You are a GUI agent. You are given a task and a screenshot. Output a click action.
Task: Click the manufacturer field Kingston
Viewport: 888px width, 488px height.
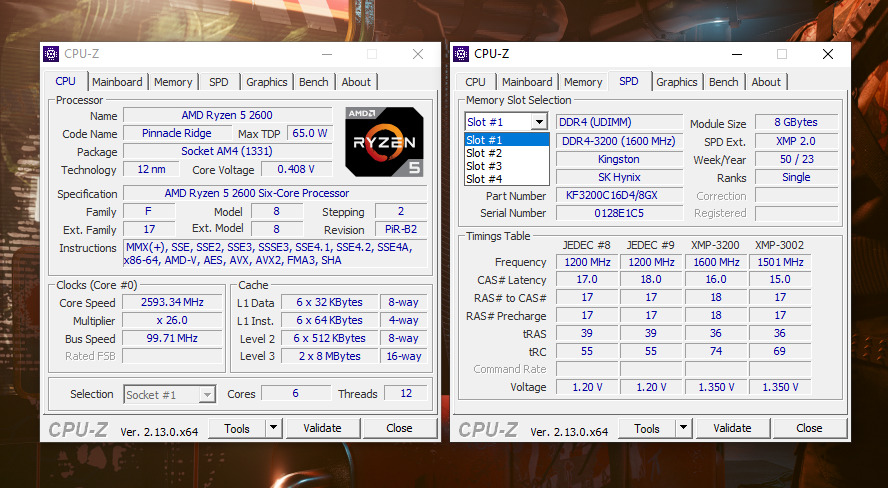pyautogui.click(x=619, y=159)
